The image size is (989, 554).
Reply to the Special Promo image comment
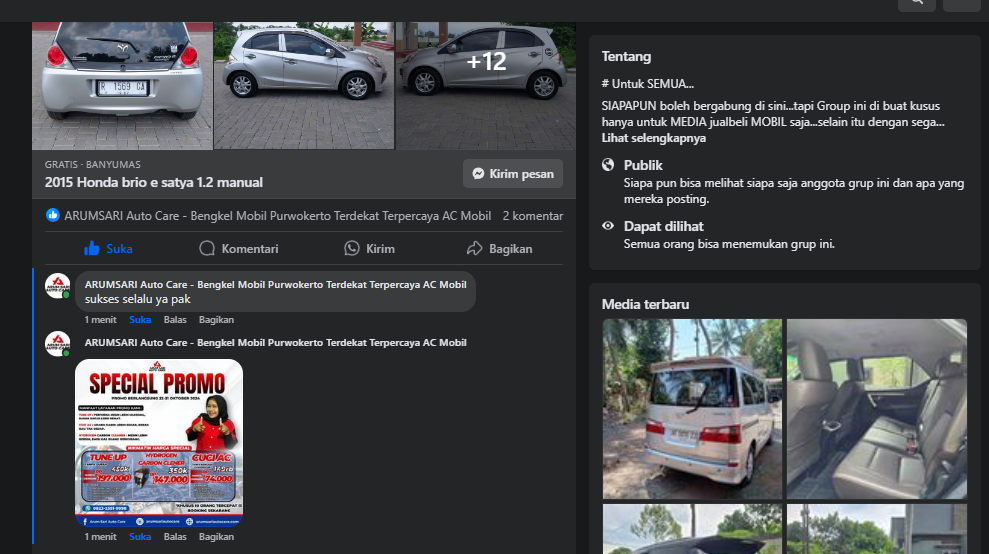pyautogui.click(x=175, y=537)
